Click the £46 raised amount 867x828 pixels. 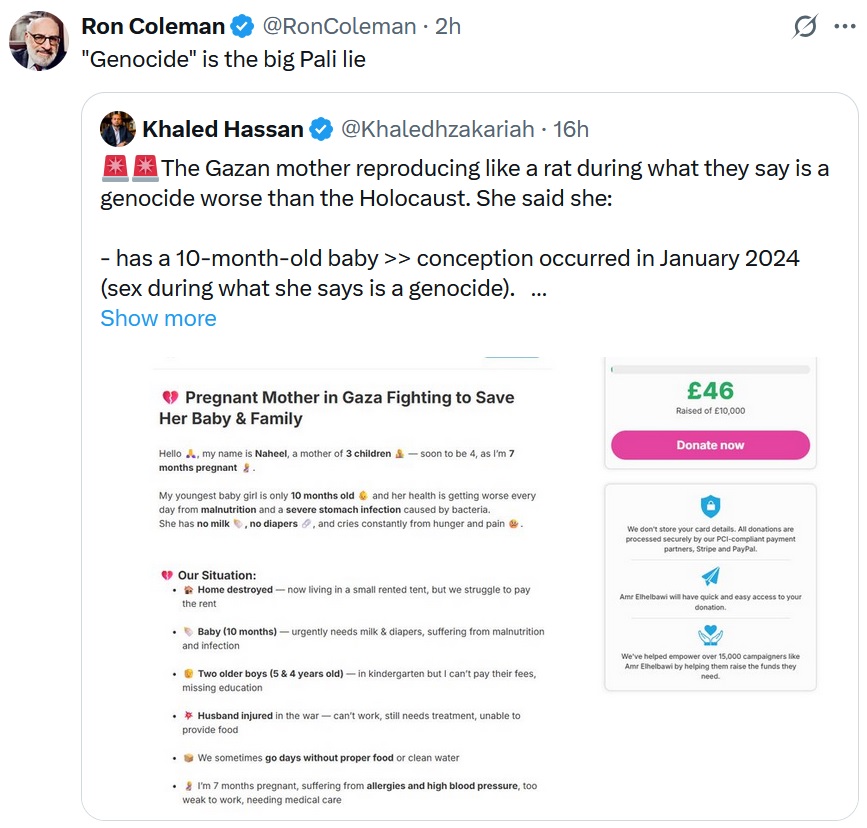tap(711, 391)
